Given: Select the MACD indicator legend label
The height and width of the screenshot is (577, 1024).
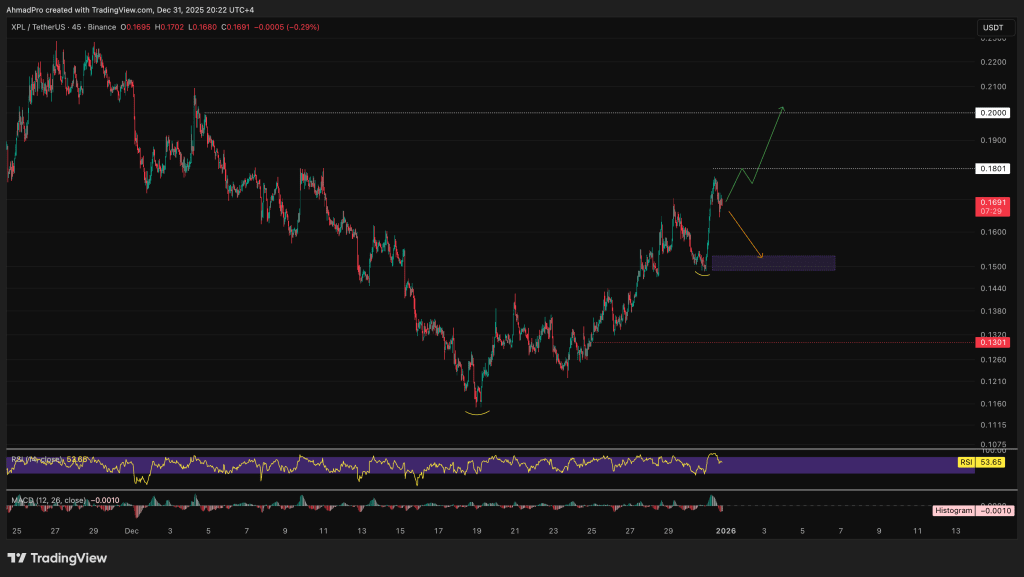Looking at the screenshot, I should tap(50, 500).
